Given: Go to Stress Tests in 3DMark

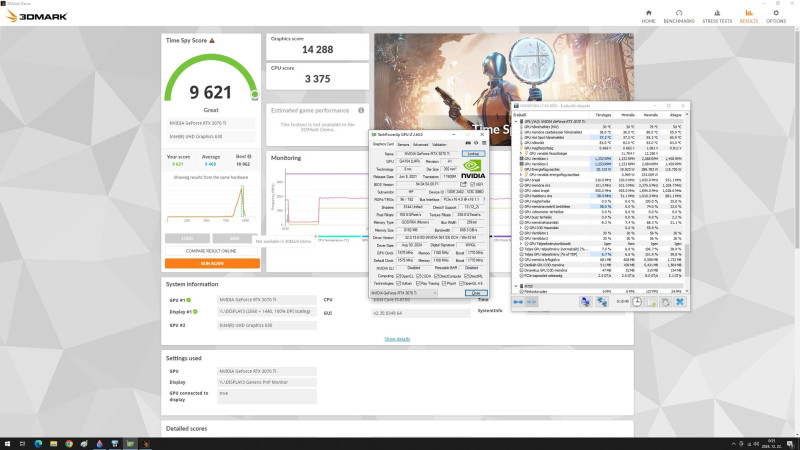Looking at the screenshot, I should 717,16.
